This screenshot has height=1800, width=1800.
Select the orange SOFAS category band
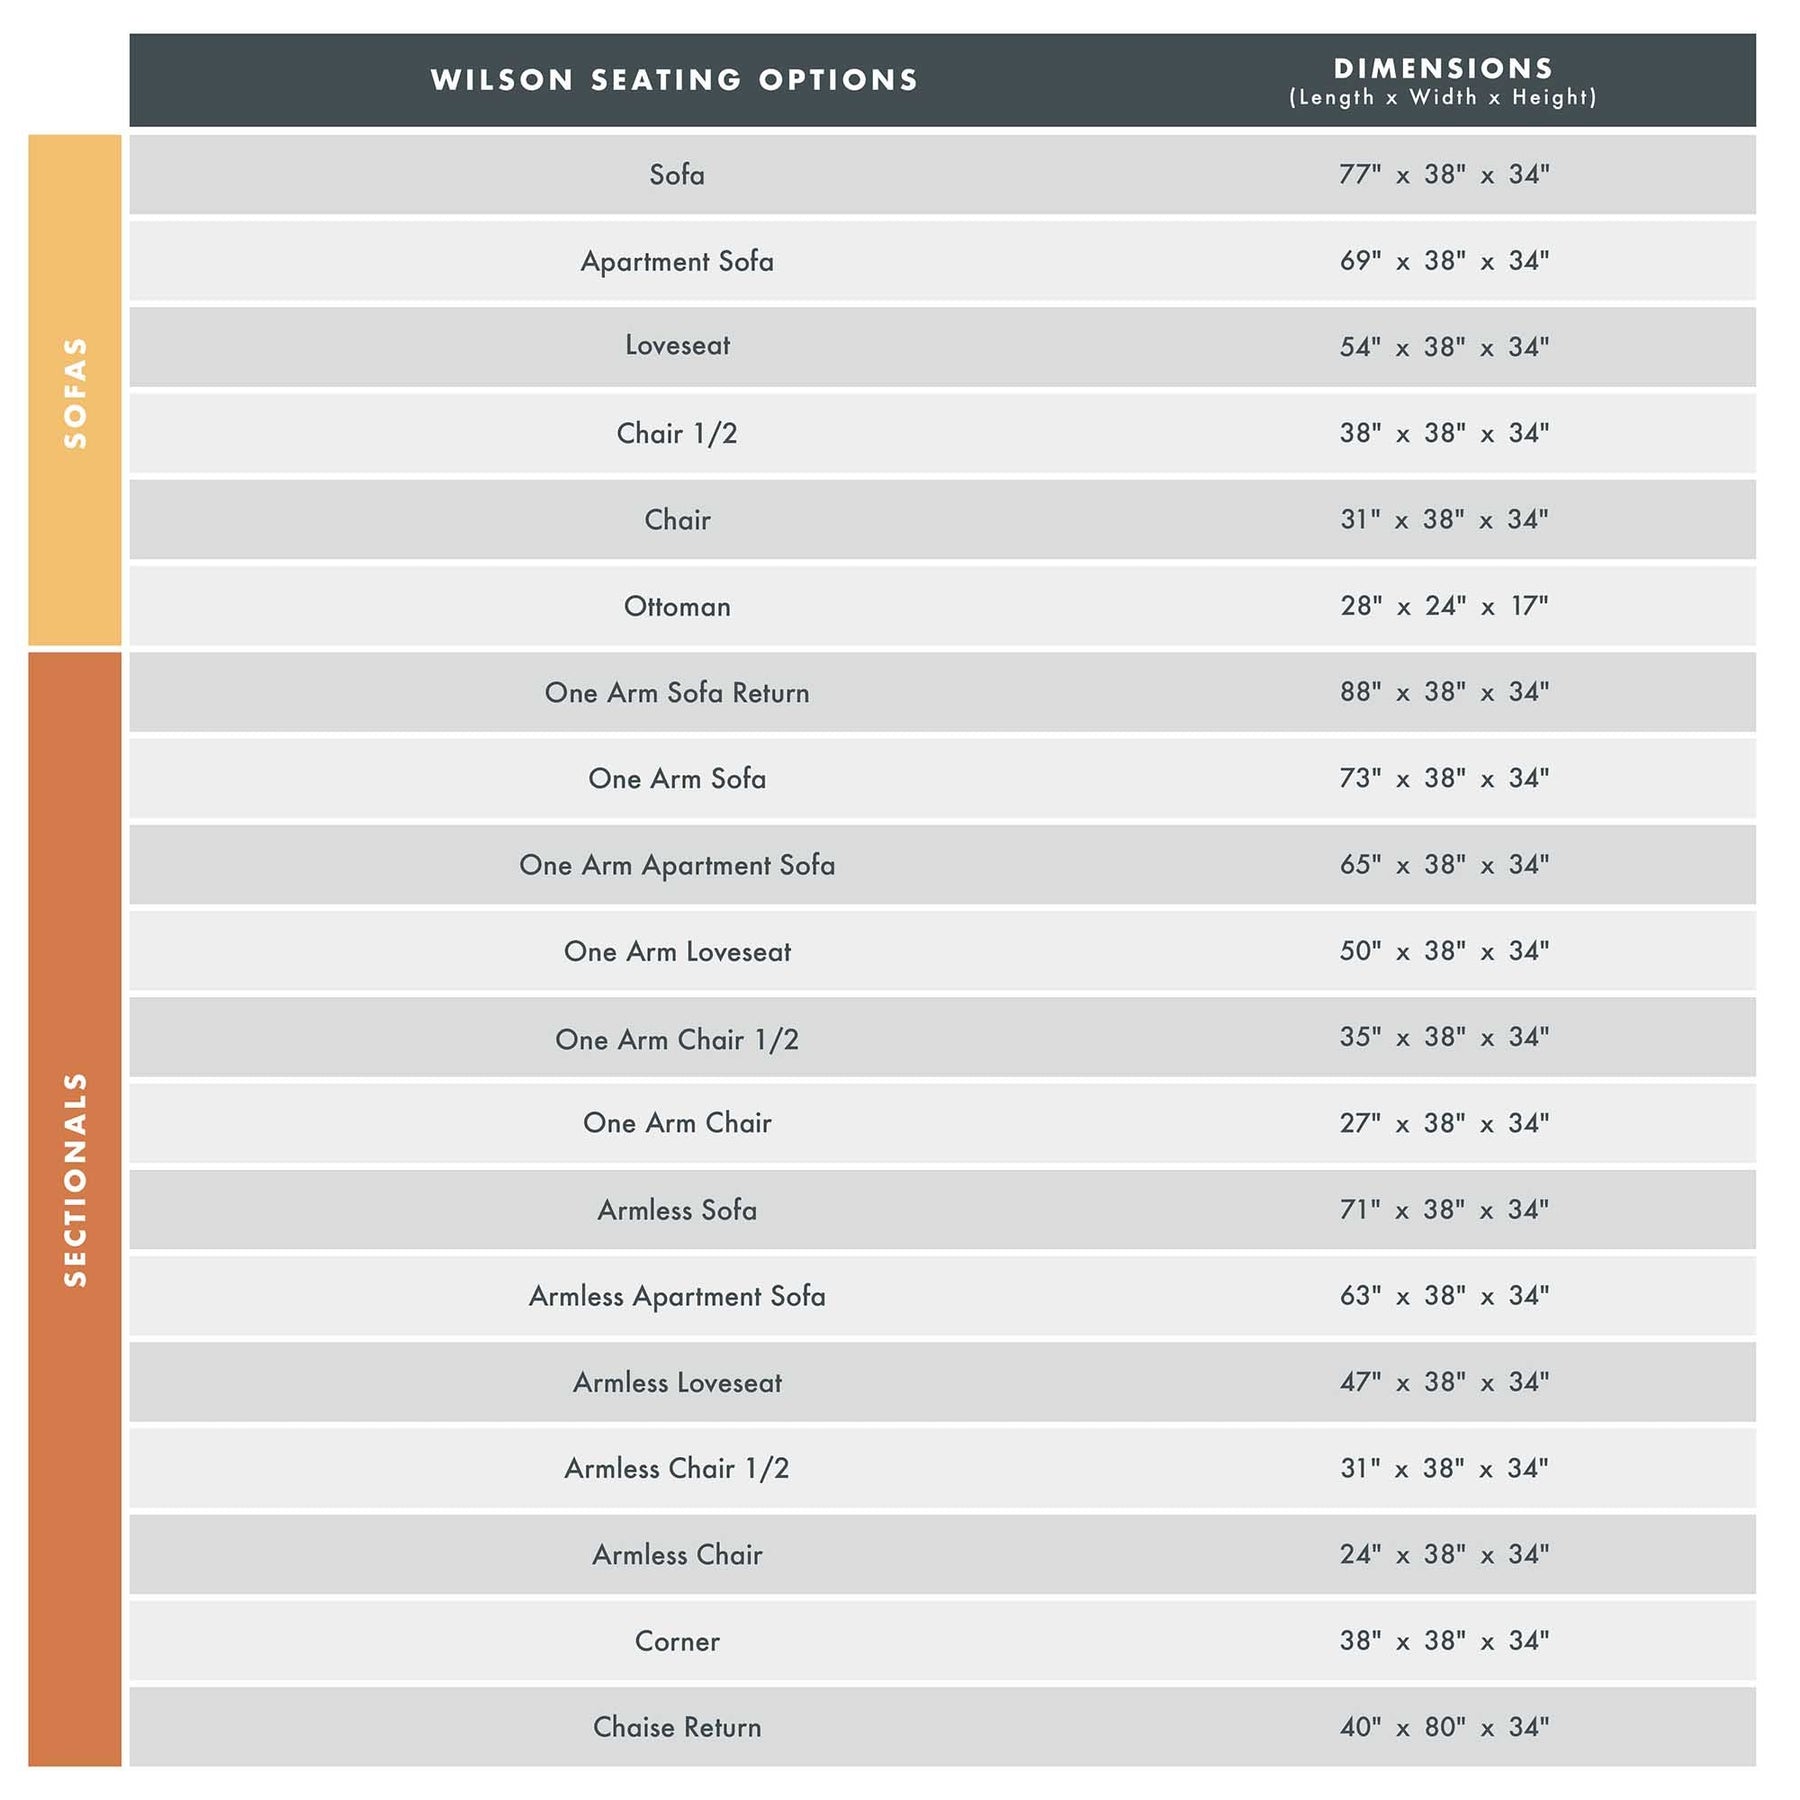[75, 391]
